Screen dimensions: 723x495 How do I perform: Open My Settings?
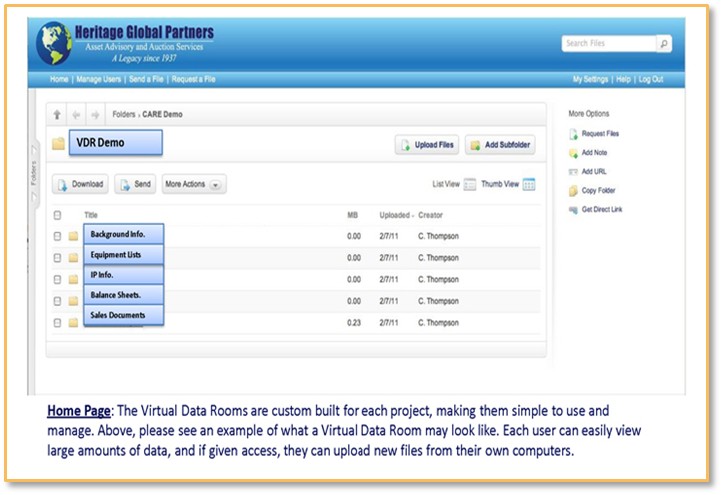[590, 79]
